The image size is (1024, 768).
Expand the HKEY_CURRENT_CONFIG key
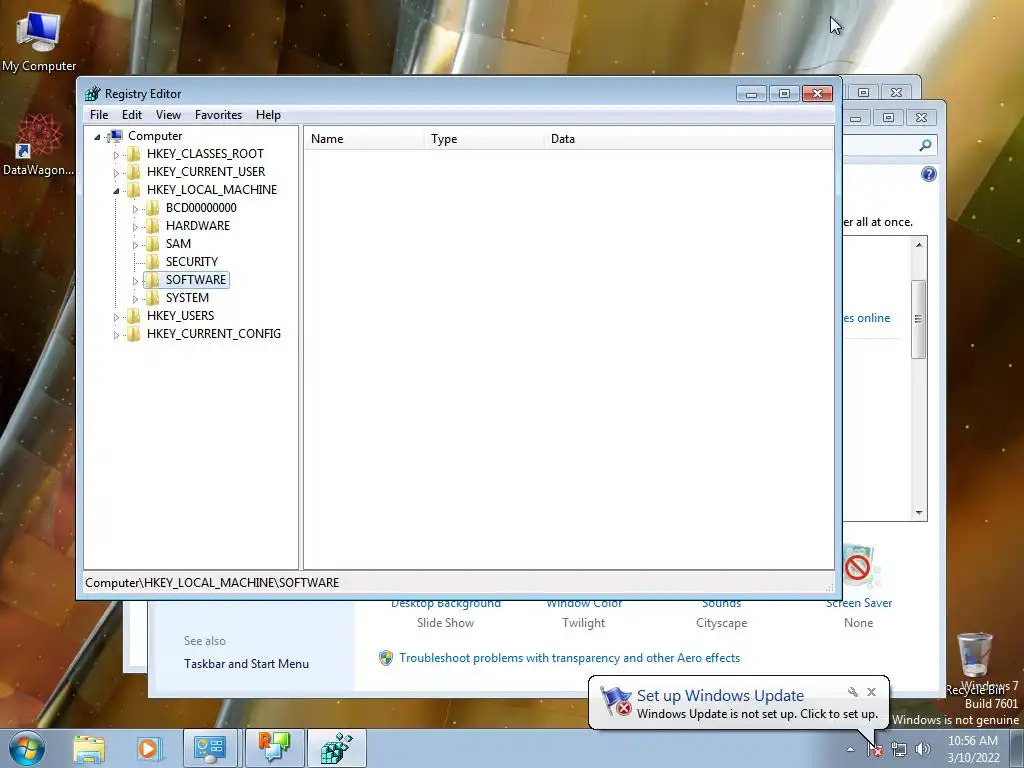click(116, 334)
